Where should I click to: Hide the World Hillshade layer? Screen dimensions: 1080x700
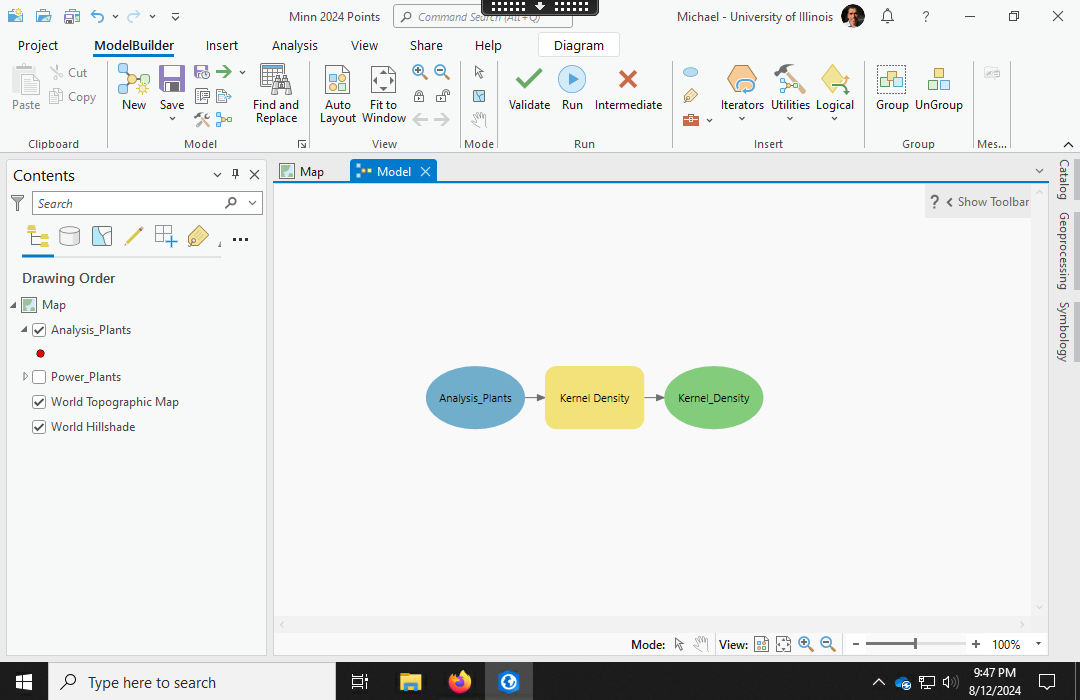point(40,427)
